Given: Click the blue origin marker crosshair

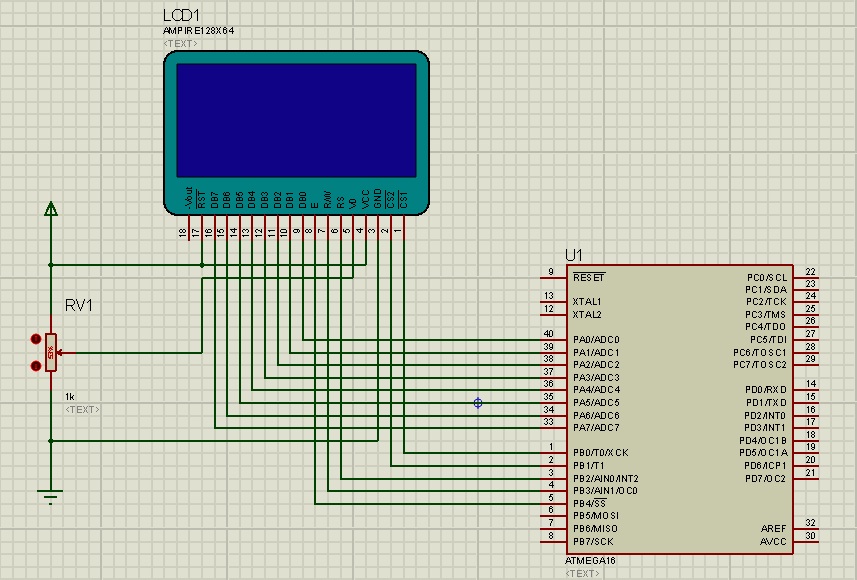Looking at the screenshot, I should (x=478, y=403).
